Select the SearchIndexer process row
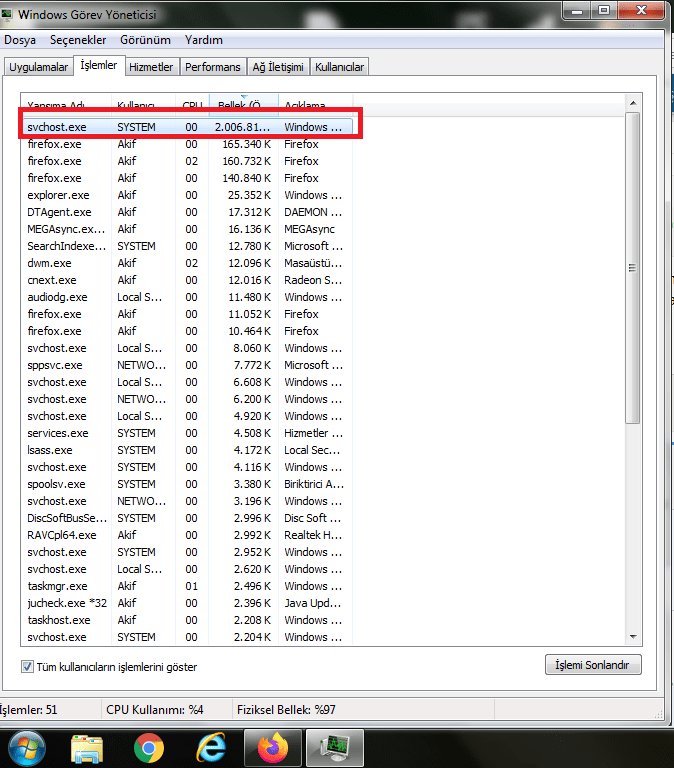674x768 pixels. coord(187,246)
